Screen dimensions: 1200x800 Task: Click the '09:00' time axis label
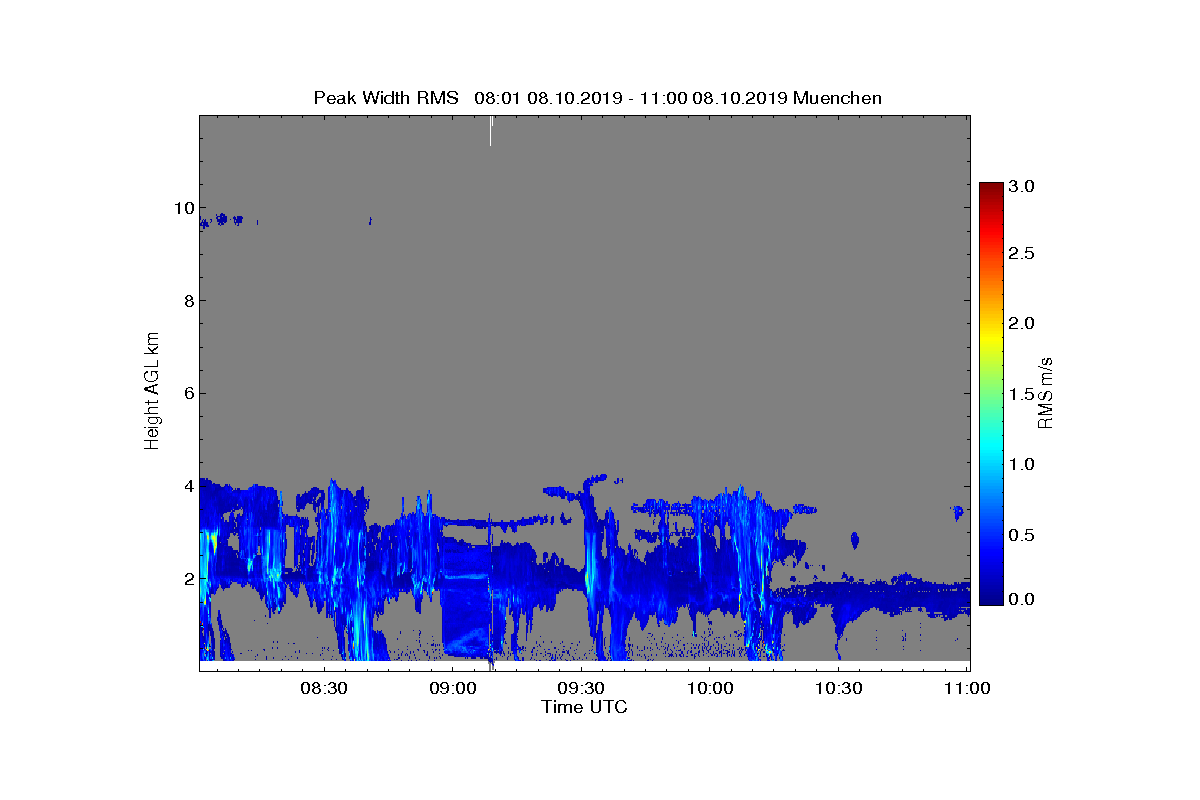(452, 689)
